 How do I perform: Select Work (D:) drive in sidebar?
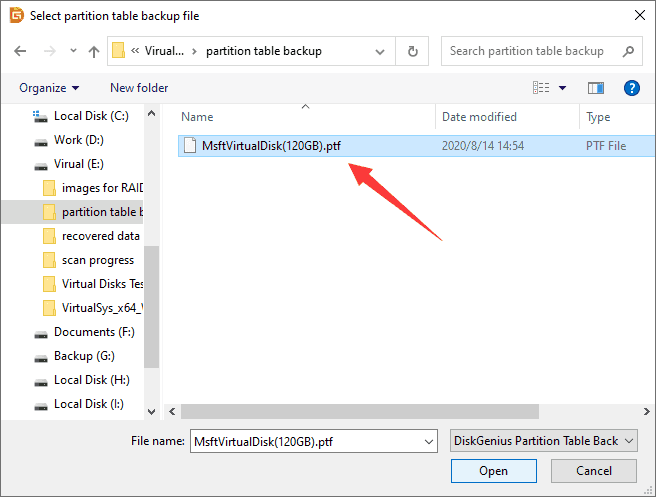tap(78, 140)
